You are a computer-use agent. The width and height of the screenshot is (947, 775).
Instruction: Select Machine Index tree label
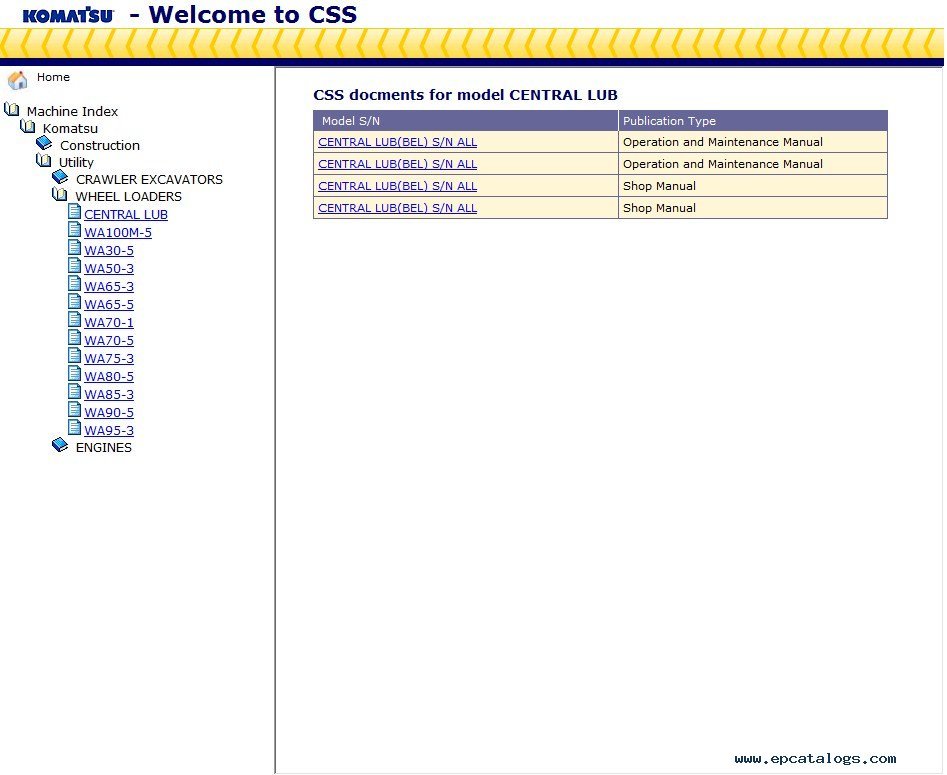tap(72, 111)
